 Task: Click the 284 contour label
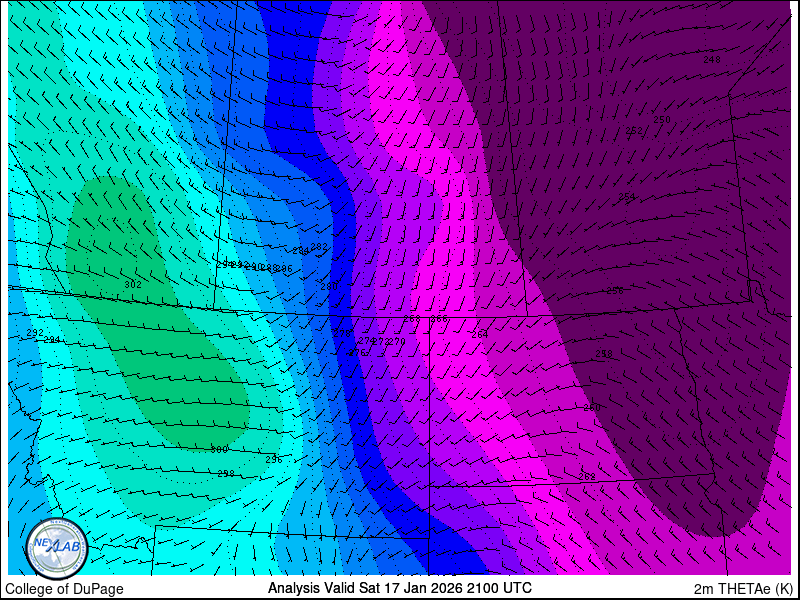[x=301, y=251]
